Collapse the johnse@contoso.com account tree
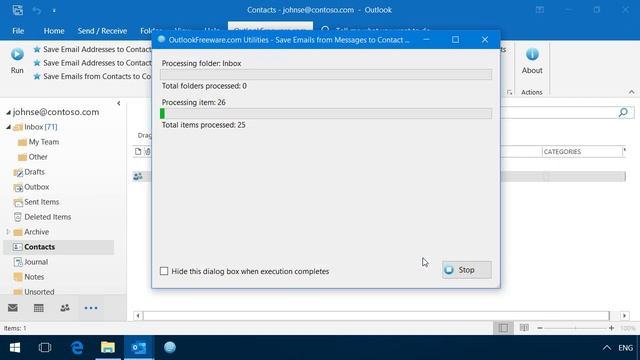This screenshot has height=360, width=640. 8,112
